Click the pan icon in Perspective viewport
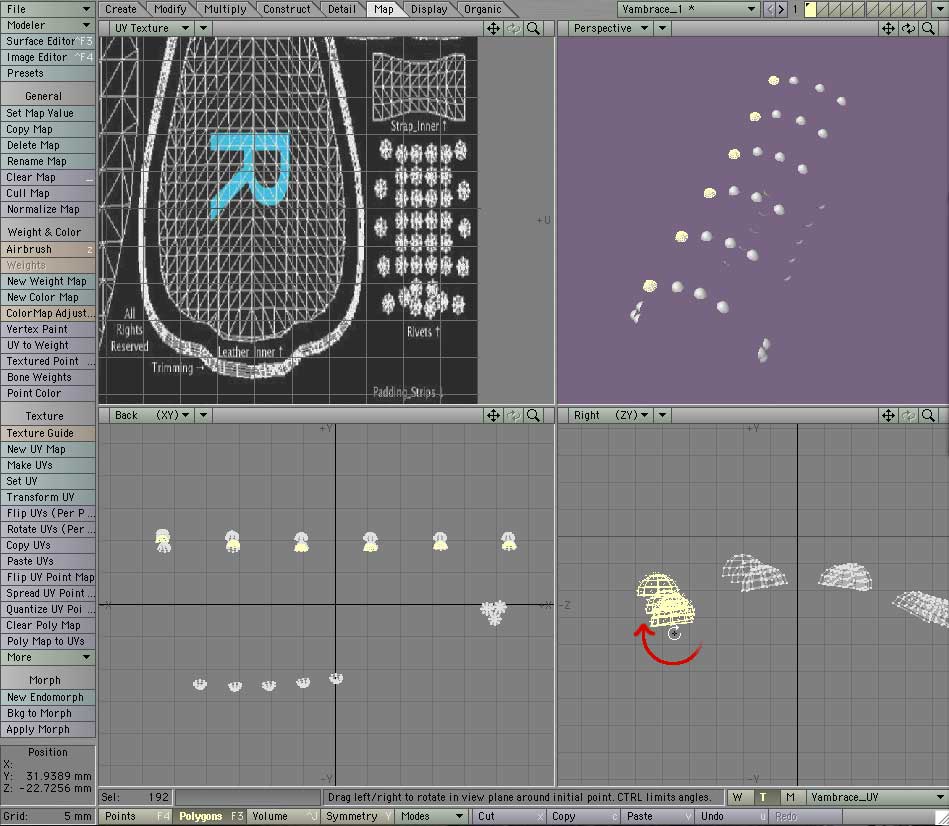 click(888, 28)
